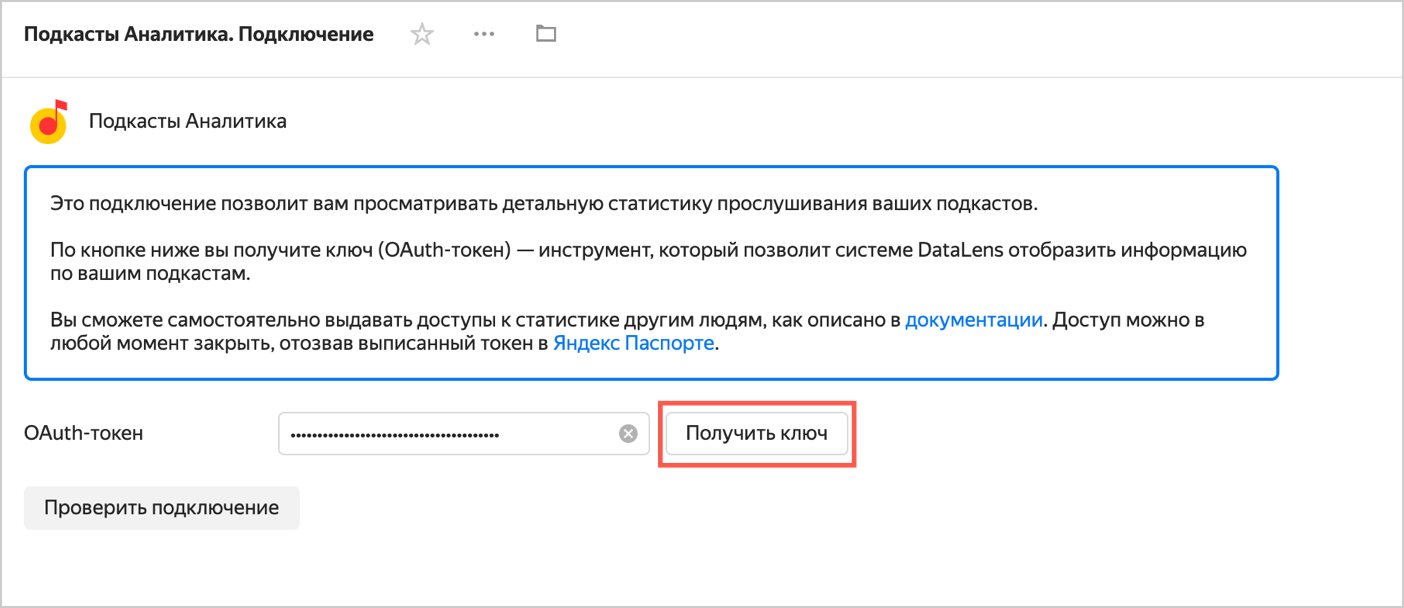Click the folder icon in the header

(x=545, y=35)
